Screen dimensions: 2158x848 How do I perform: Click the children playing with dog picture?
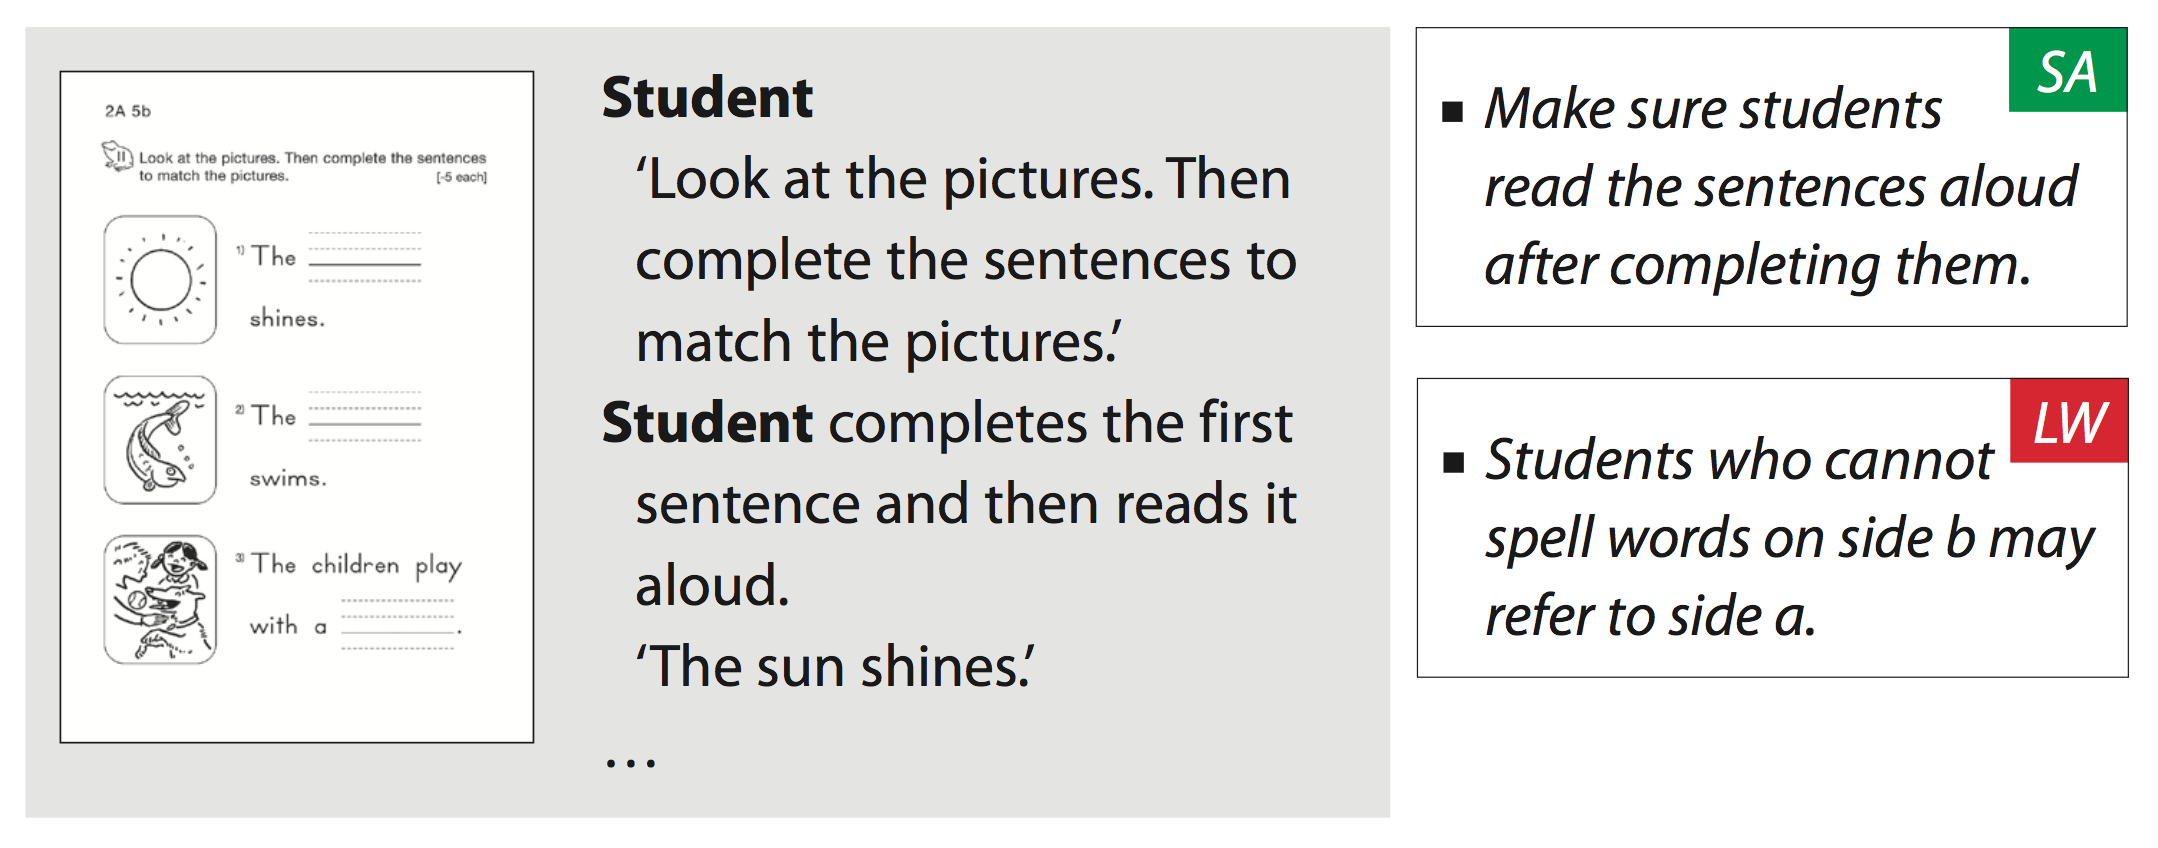click(160, 599)
